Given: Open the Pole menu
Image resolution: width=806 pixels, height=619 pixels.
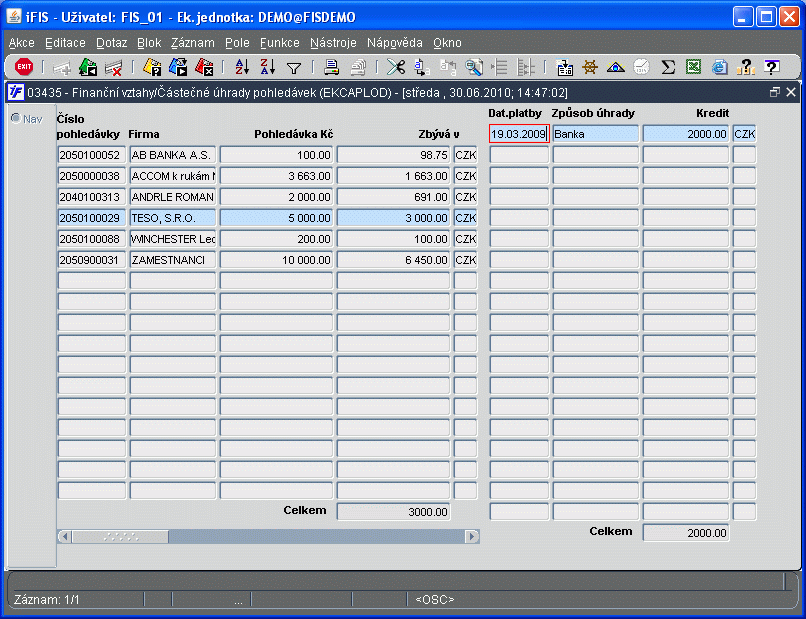Looking at the screenshot, I should coord(237,43).
